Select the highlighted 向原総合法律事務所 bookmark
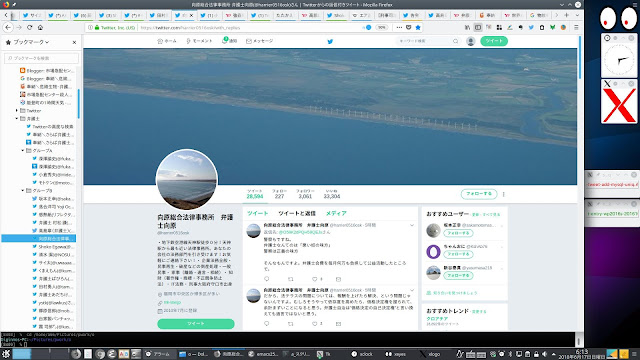640x360 pixels. [39, 238]
